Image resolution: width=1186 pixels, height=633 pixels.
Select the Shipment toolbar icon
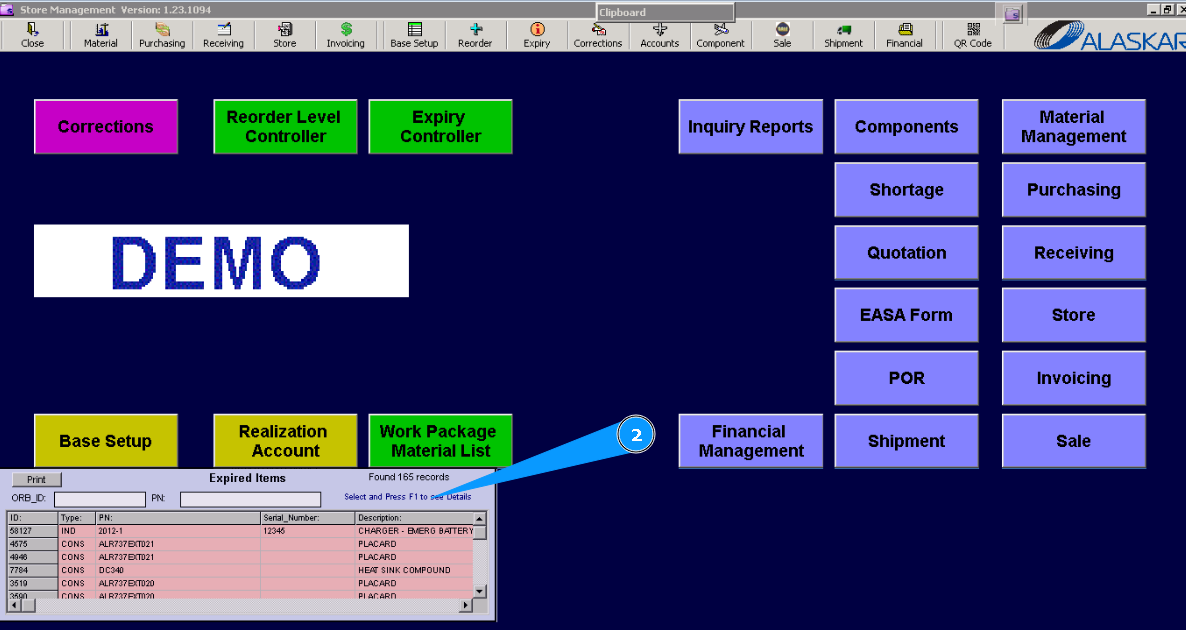click(x=843, y=36)
